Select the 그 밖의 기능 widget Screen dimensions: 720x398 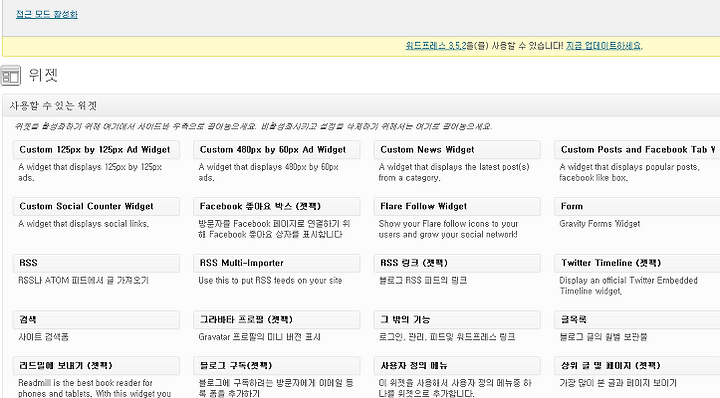click(x=457, y=320)
